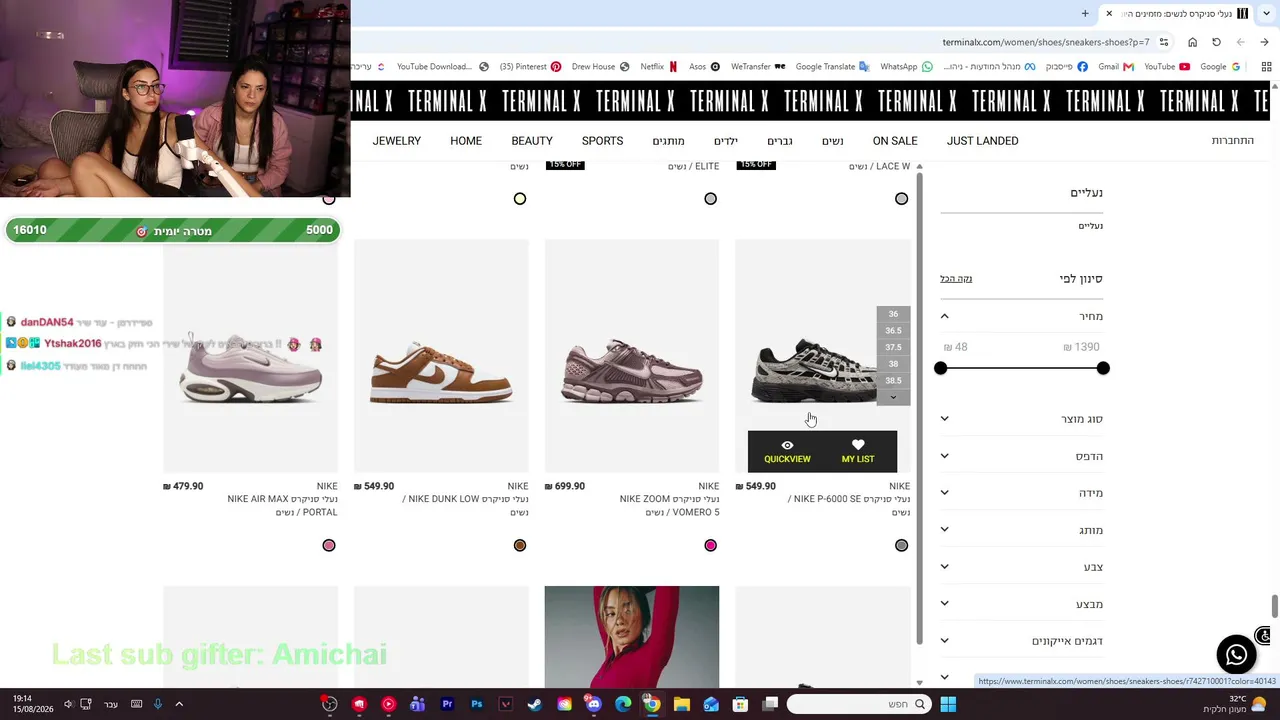Open the site information icon in address bar

(x=1163, y=42)
